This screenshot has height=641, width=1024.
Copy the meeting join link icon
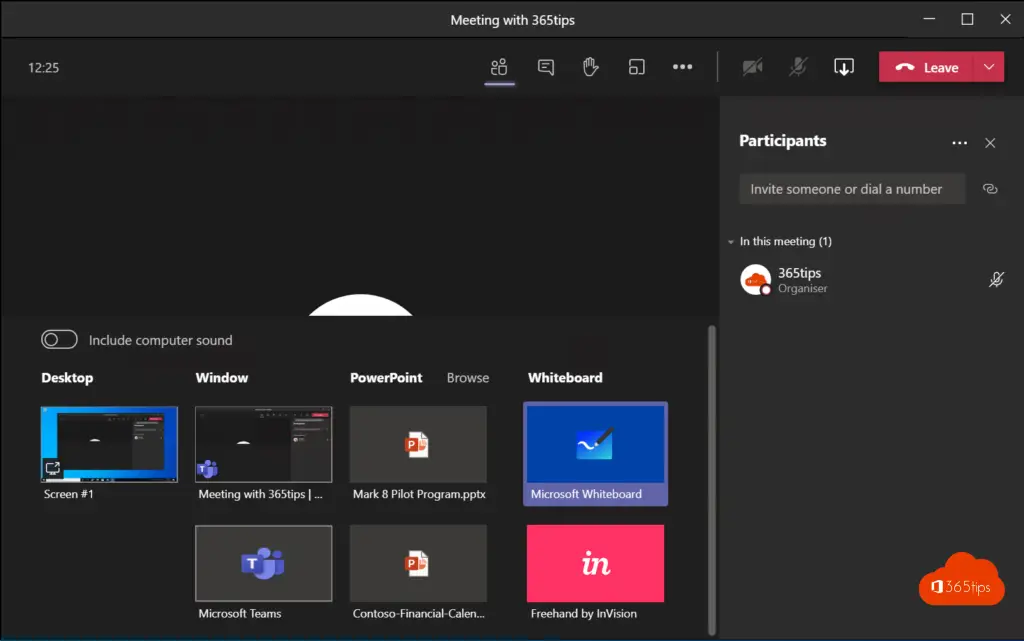tap(990, 189)
